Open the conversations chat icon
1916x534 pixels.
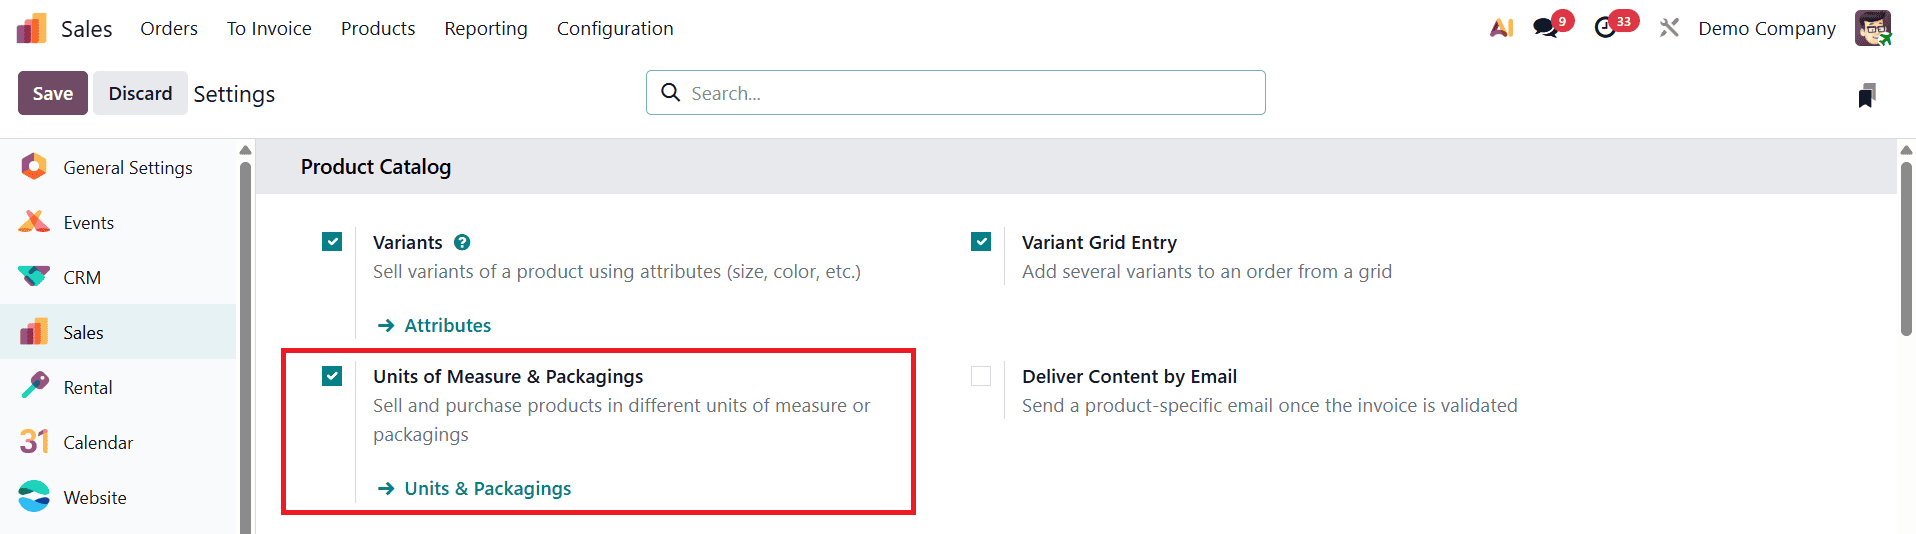tap(1546, 28)
